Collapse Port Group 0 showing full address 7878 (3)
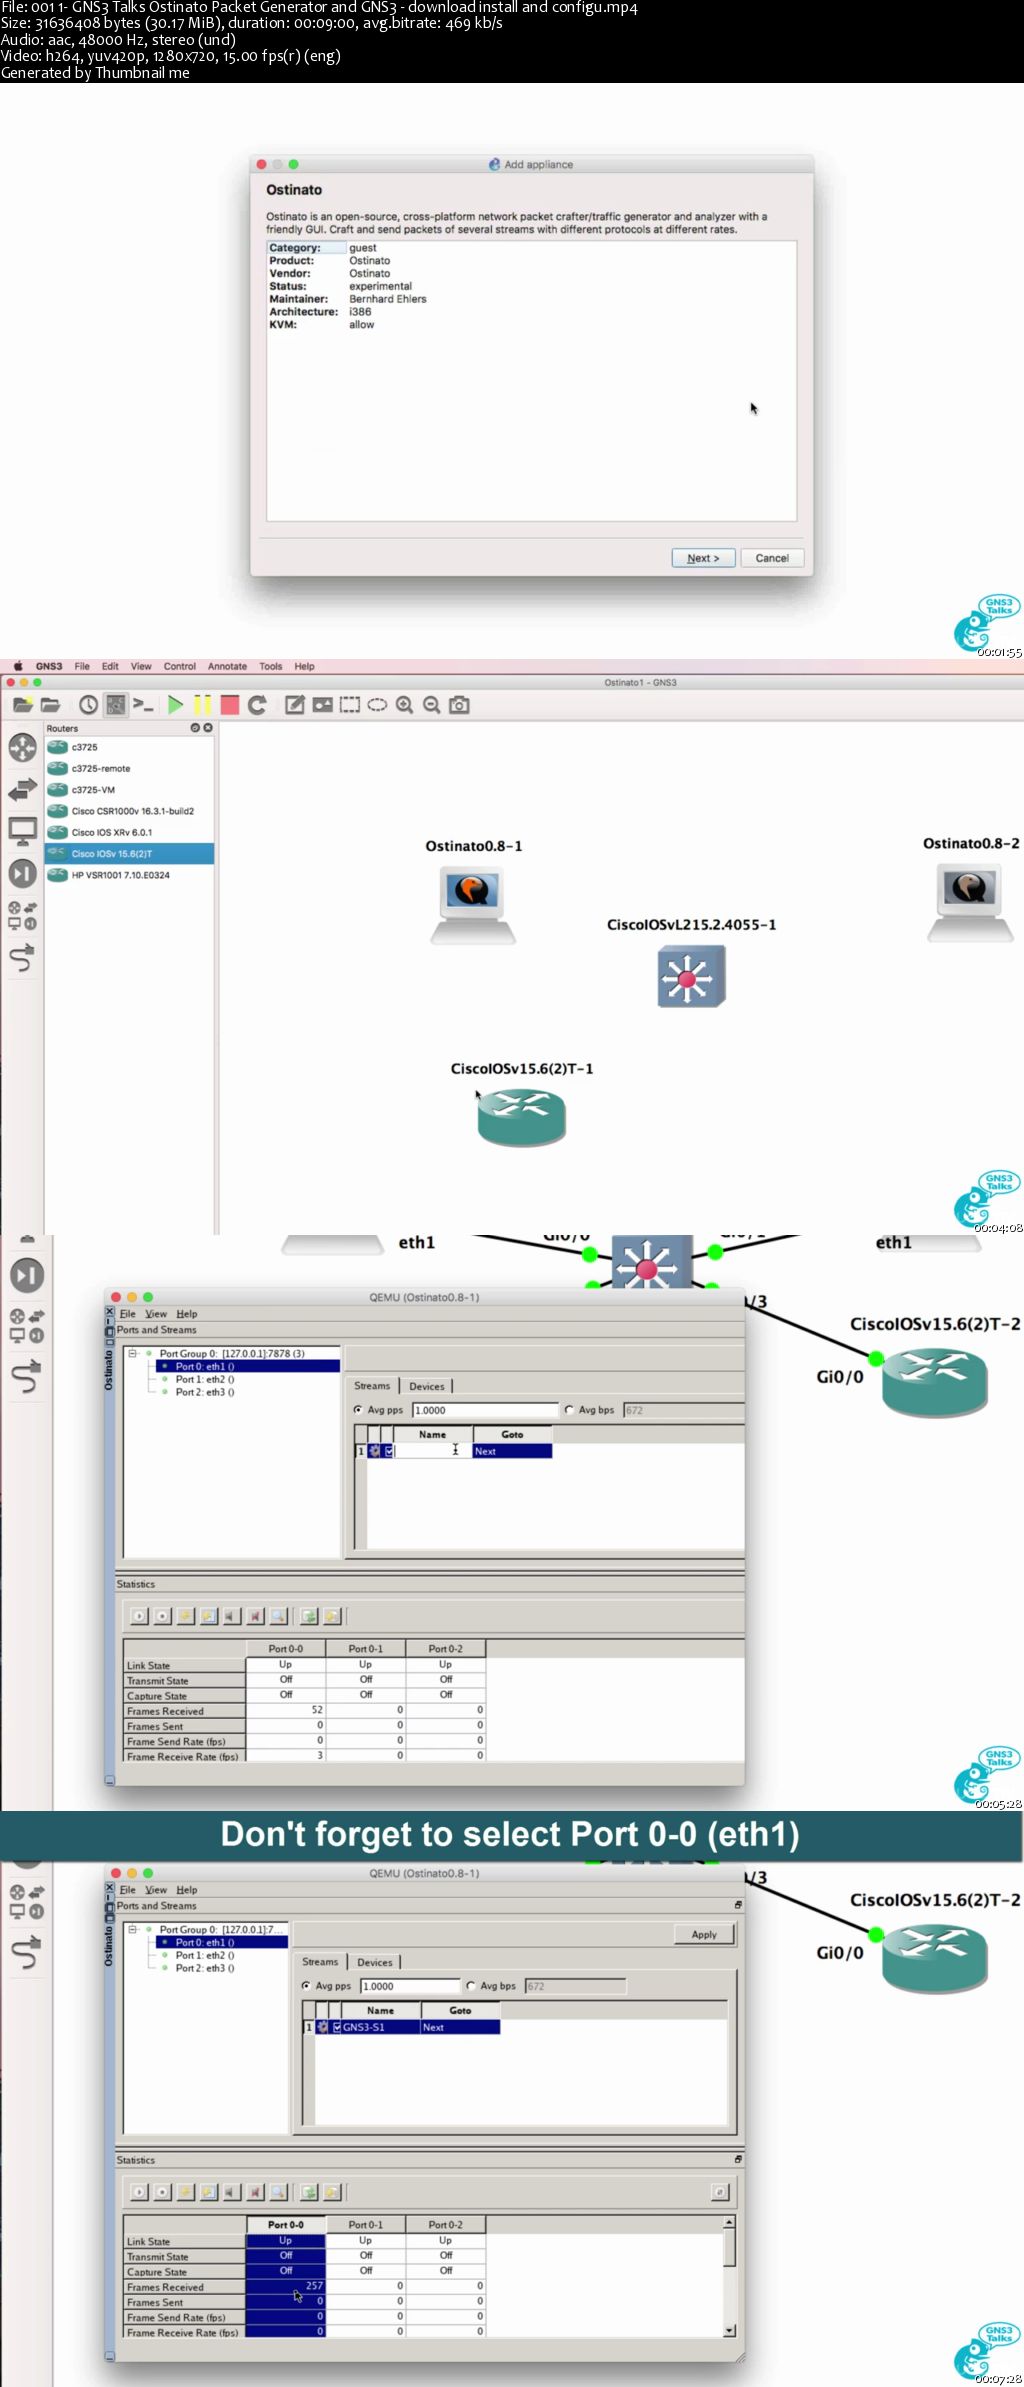This screenshot has height=2387, width=1024. (132, 1353)
